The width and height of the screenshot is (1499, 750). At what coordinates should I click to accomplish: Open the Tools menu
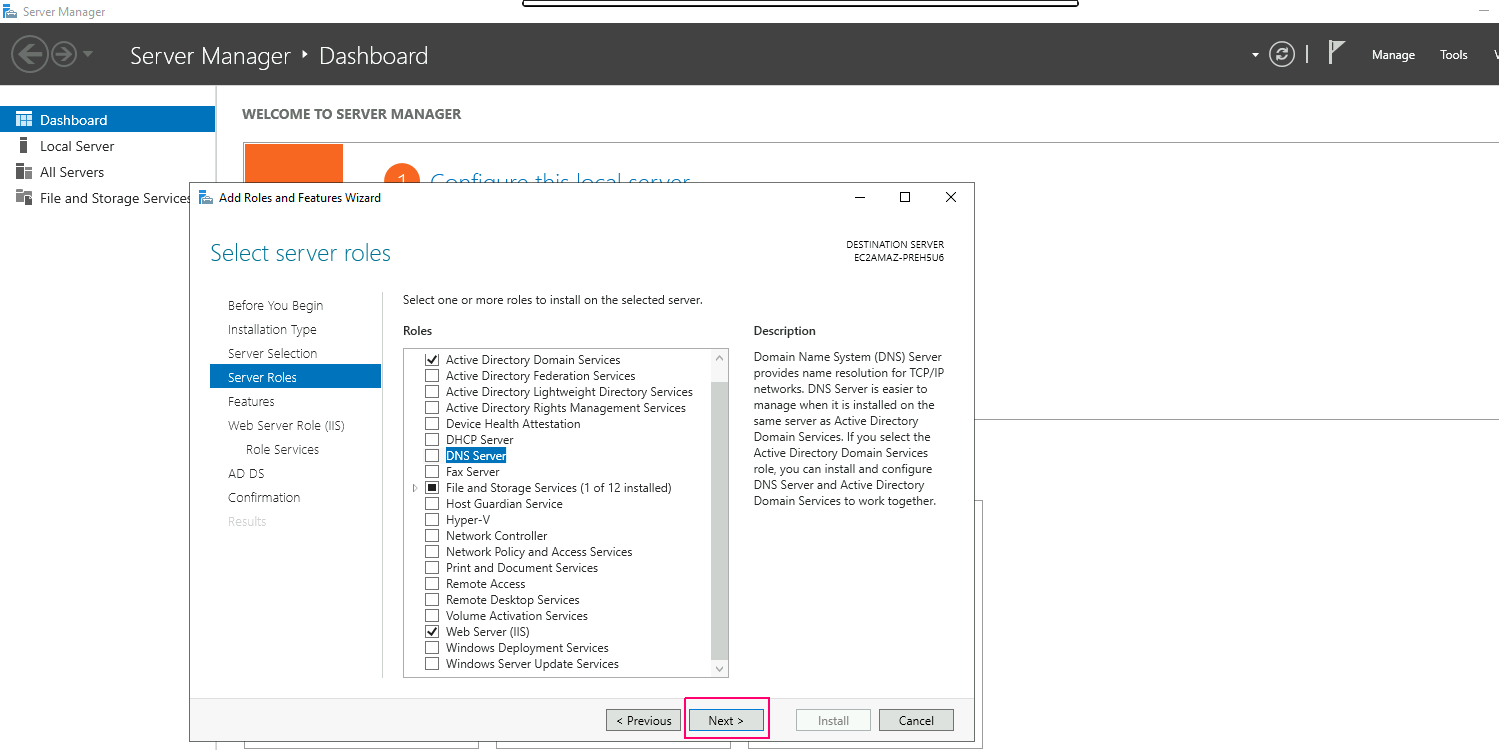coord(1454,55)
